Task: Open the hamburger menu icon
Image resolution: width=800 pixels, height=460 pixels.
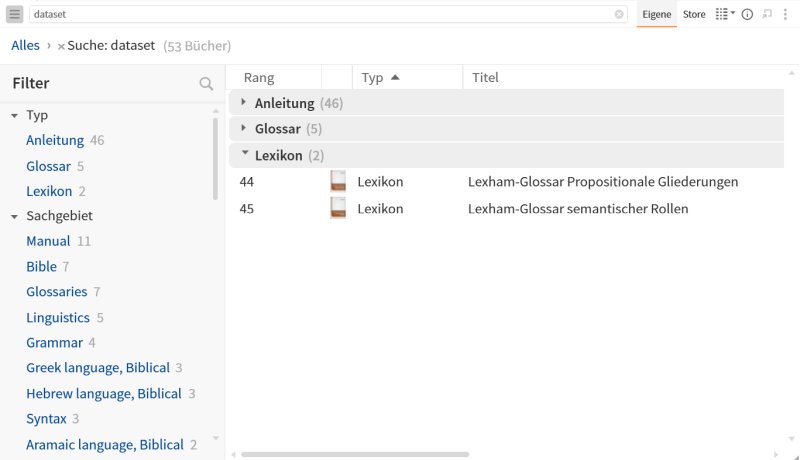Action: click(x=14, y=14)
